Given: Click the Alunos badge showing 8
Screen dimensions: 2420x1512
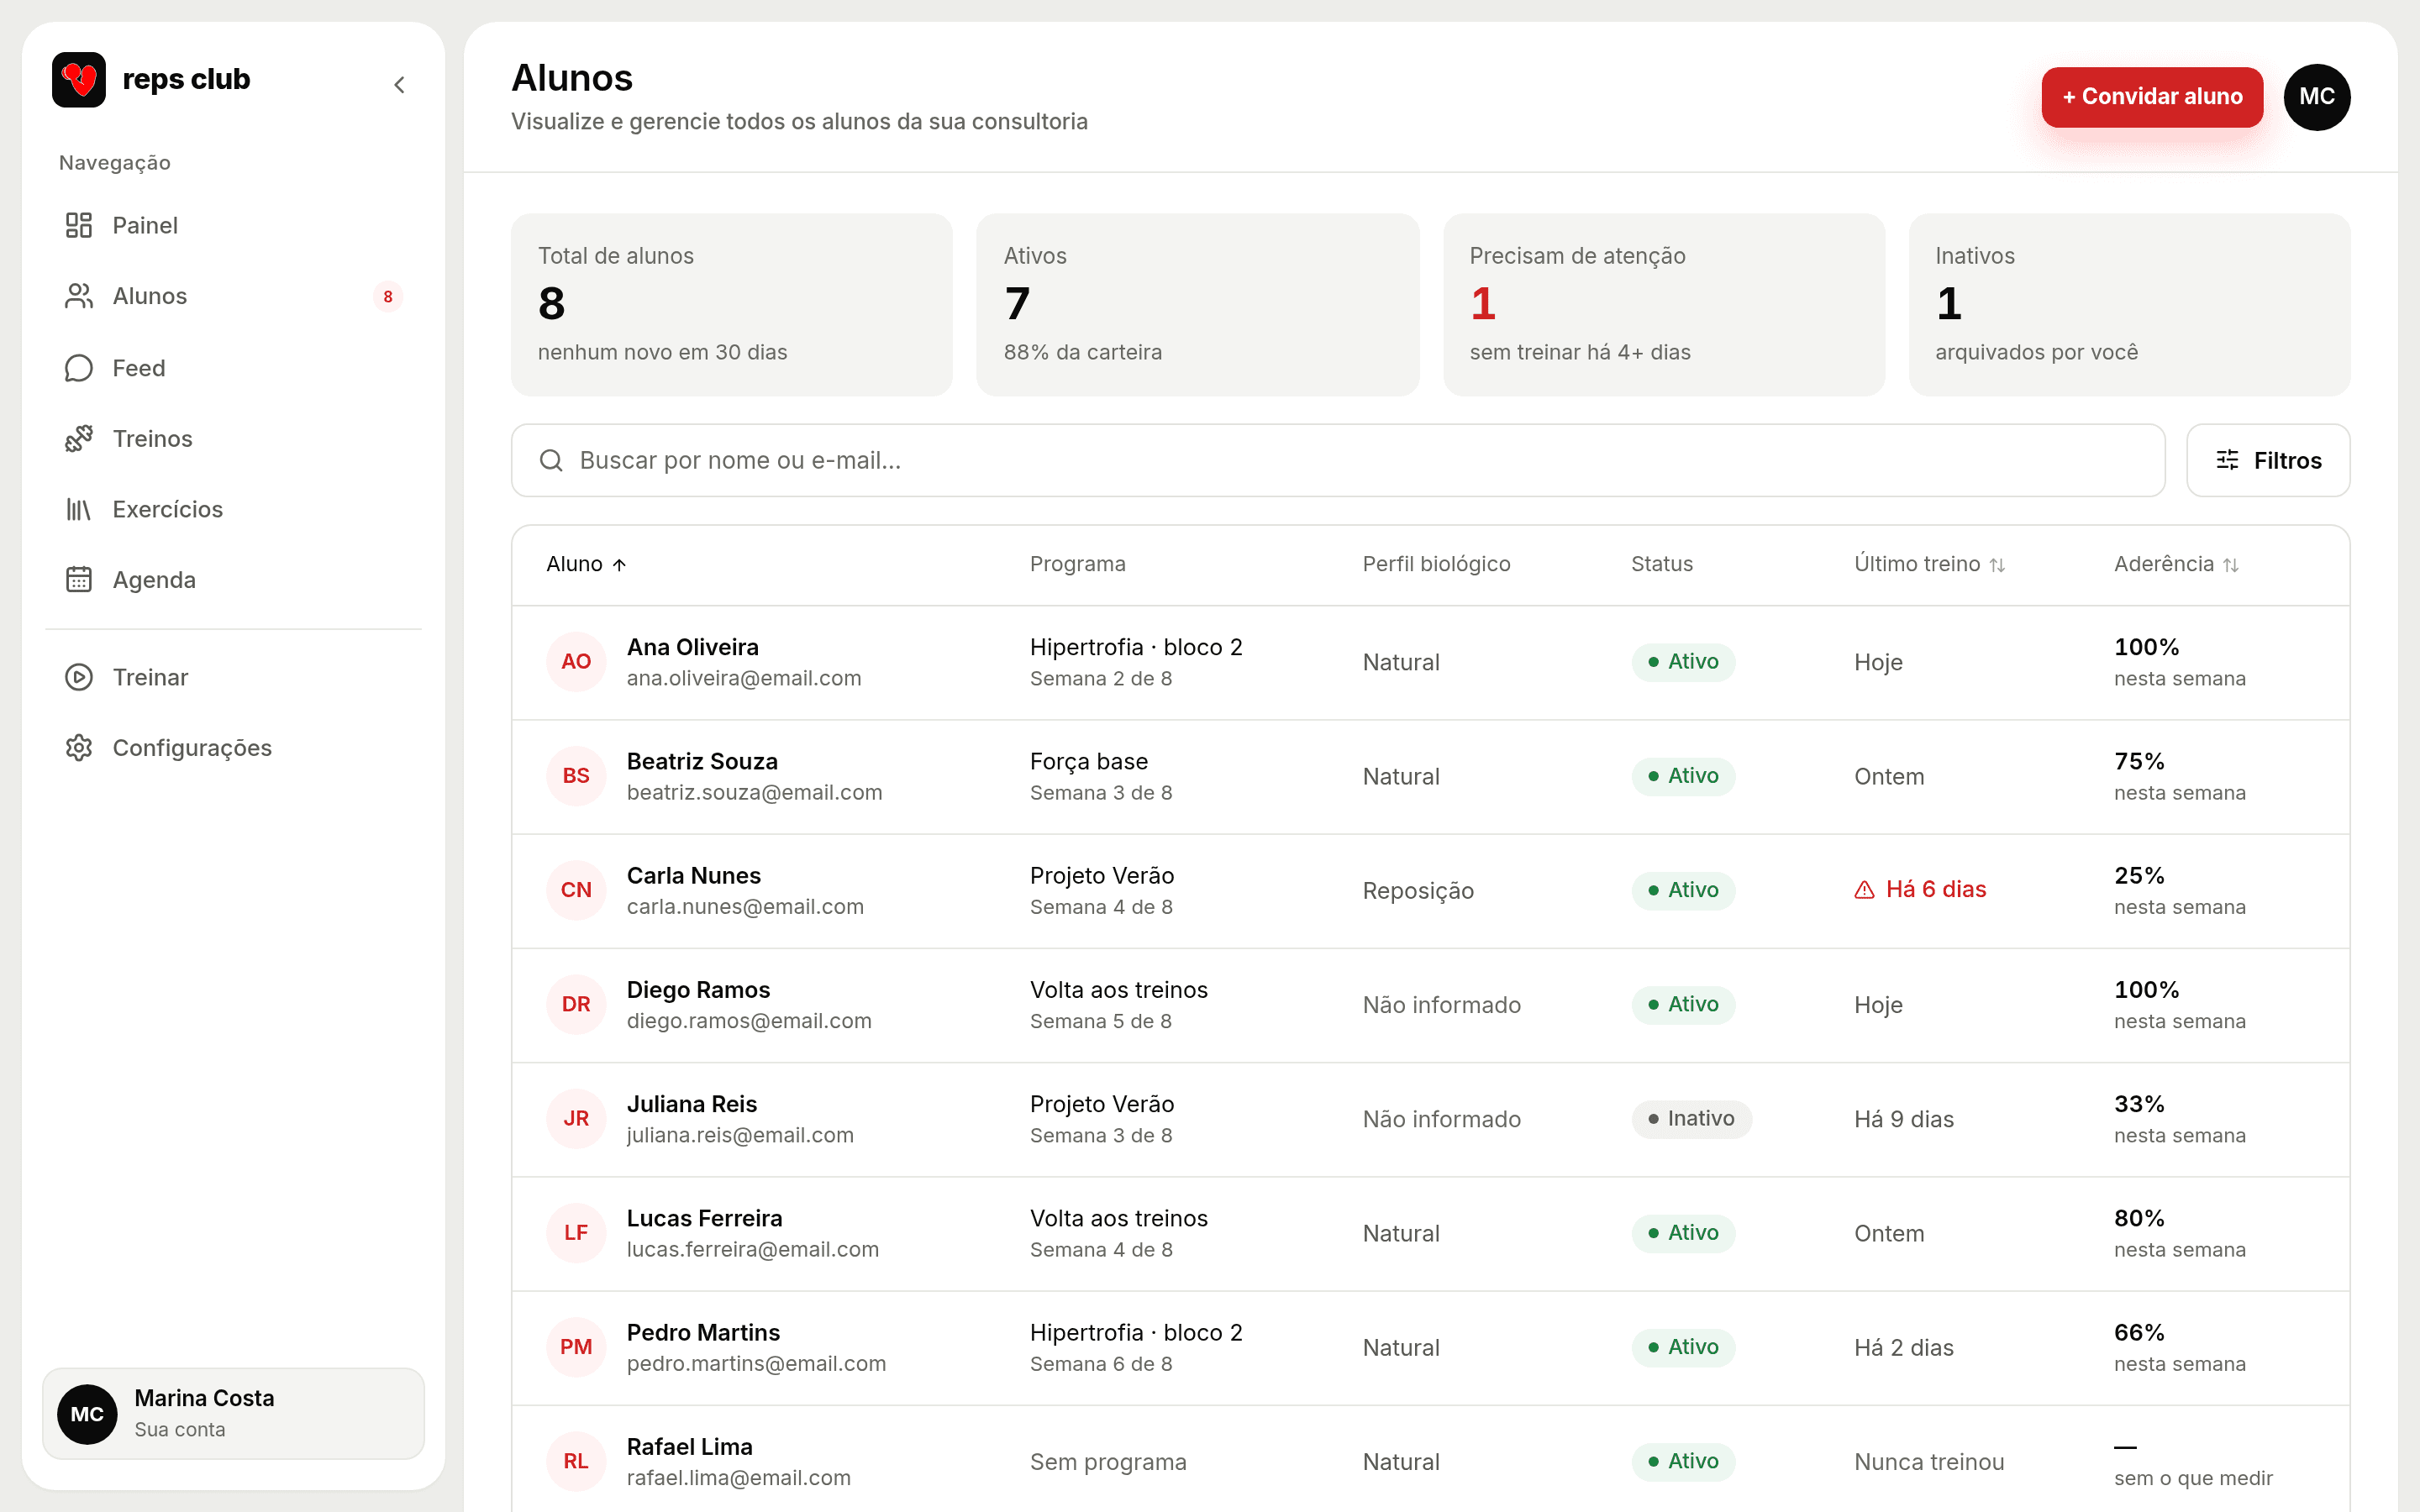Looking at the screenshot, I should coord(388,297).
